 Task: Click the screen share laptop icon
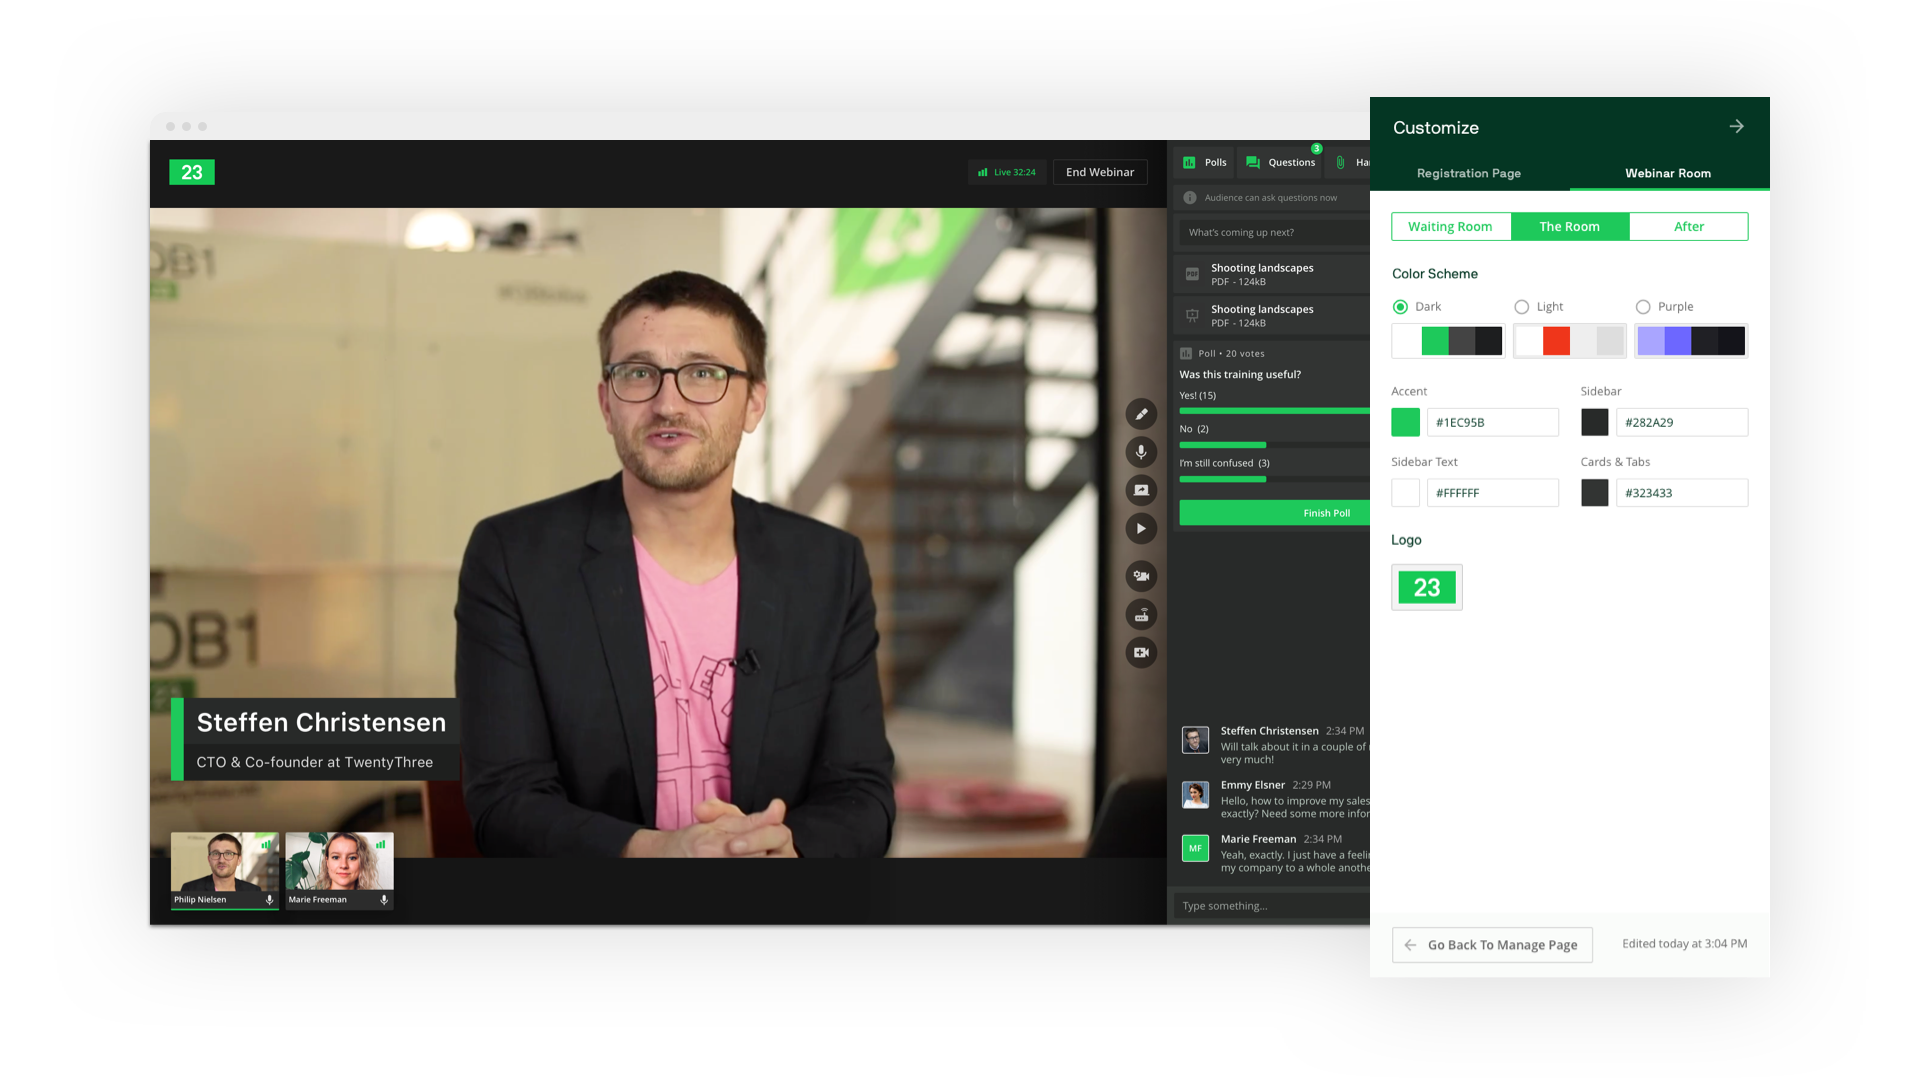(1141, 490)
